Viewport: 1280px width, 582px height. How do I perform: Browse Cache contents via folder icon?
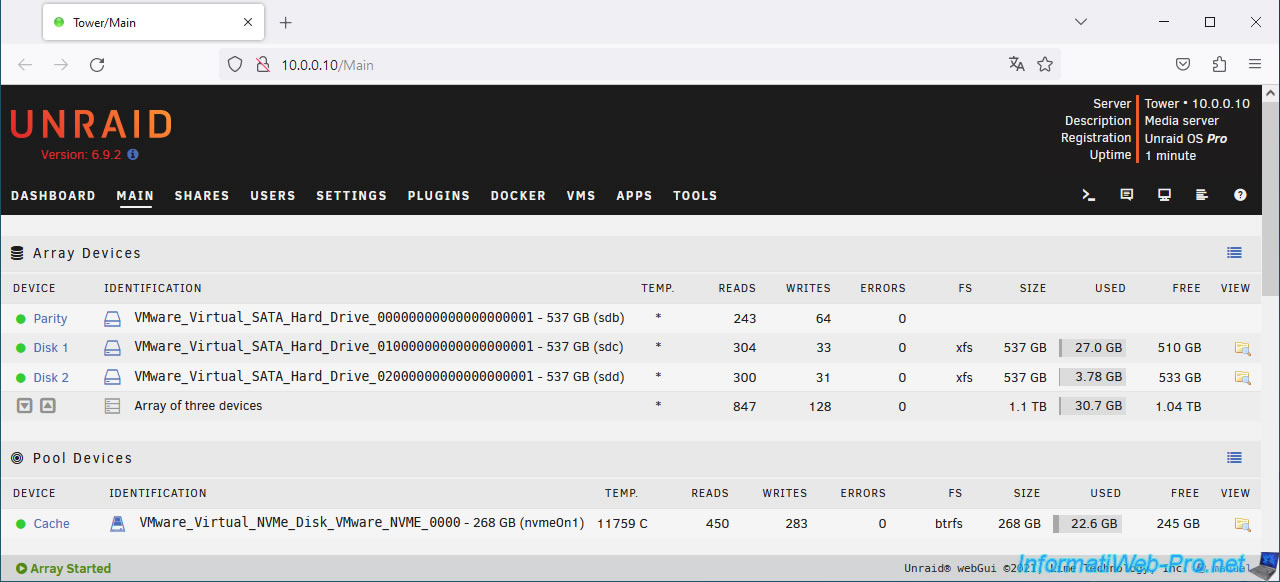[1242, 524]
